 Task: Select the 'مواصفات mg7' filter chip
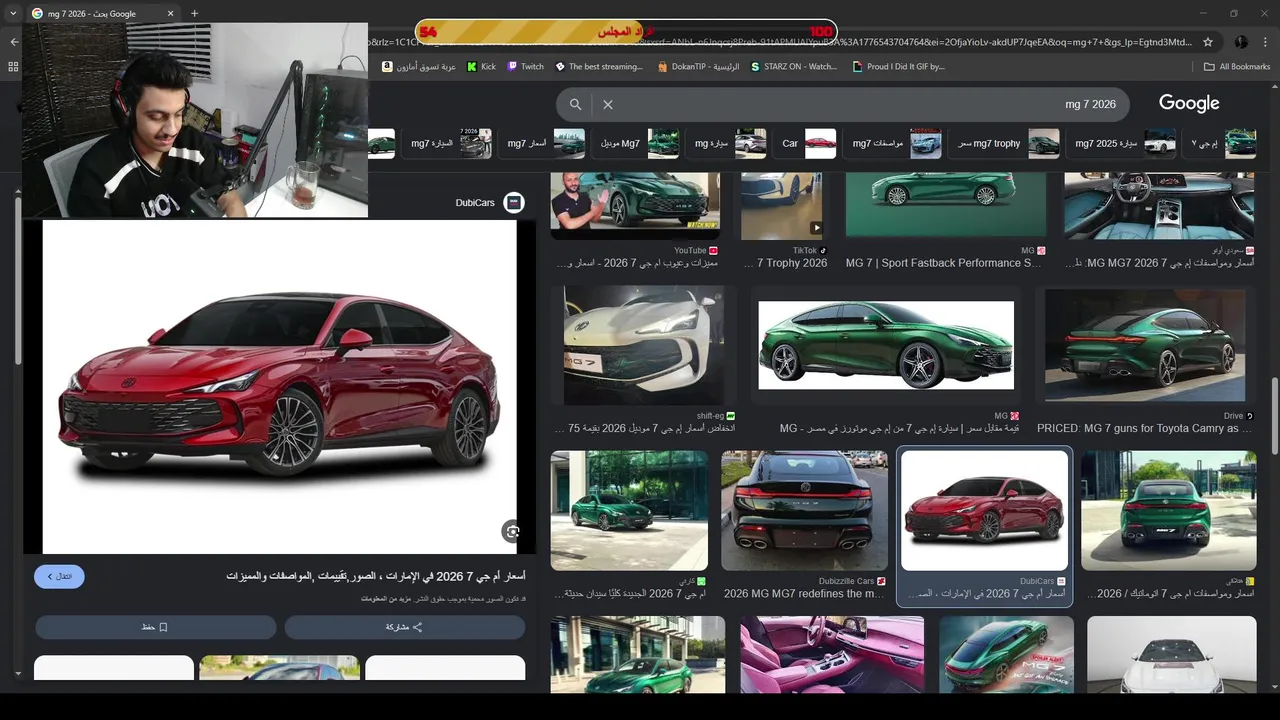click(894, 144)
